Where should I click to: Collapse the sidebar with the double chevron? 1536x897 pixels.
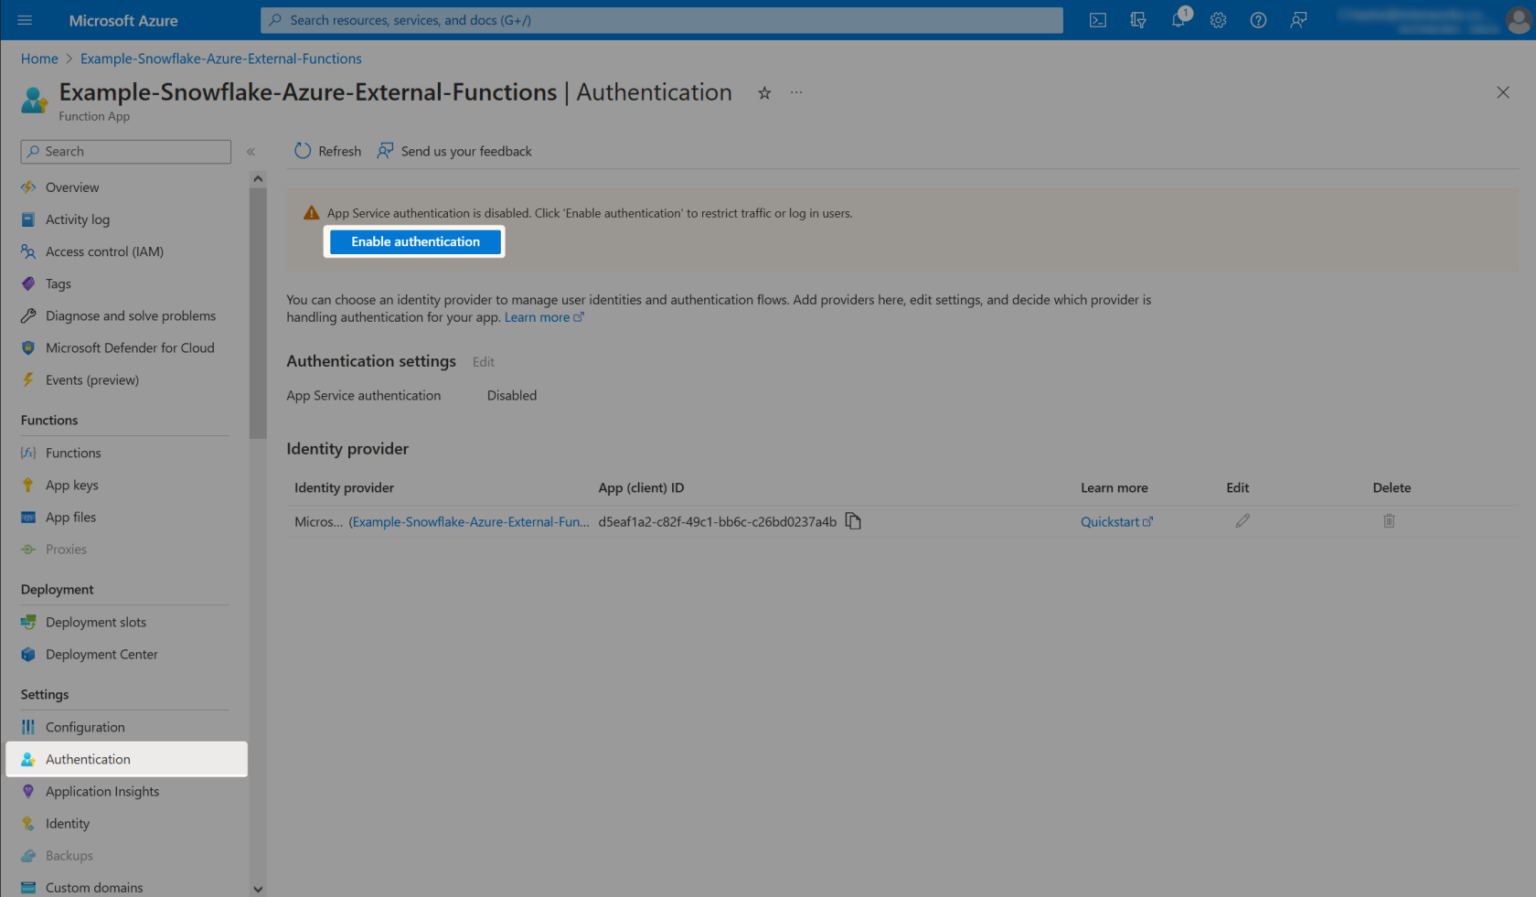coord(251,151)
